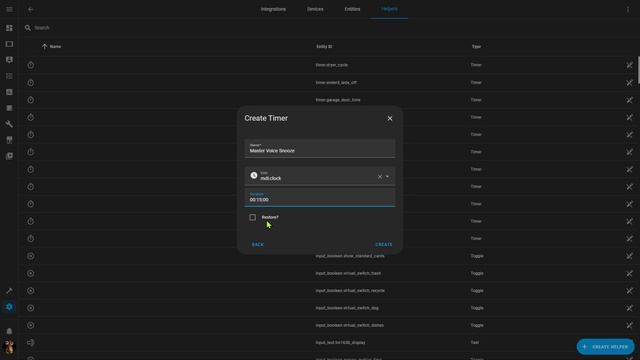Clear the mdi:clock icon selection
The width and height of the screenshot is (640, 360).
pos(380,176)
